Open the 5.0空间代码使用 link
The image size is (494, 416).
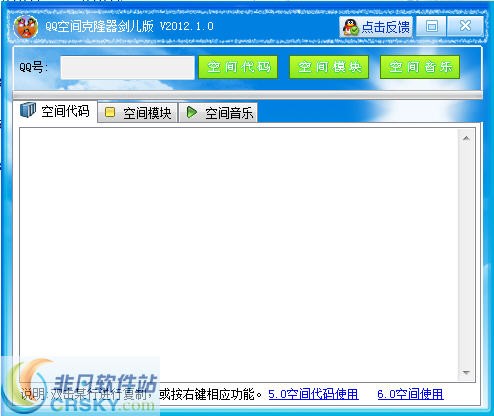[x=313, y=394]
